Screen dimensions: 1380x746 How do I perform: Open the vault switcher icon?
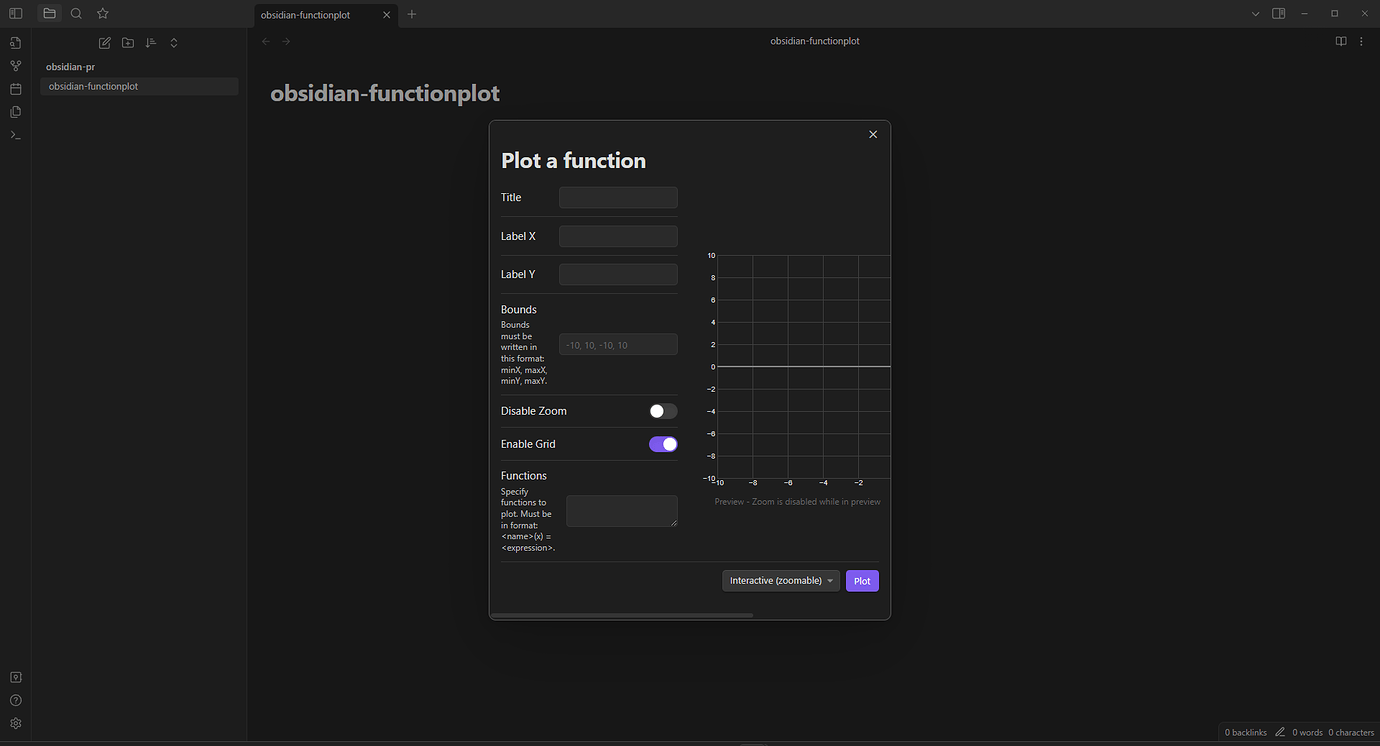15,677
